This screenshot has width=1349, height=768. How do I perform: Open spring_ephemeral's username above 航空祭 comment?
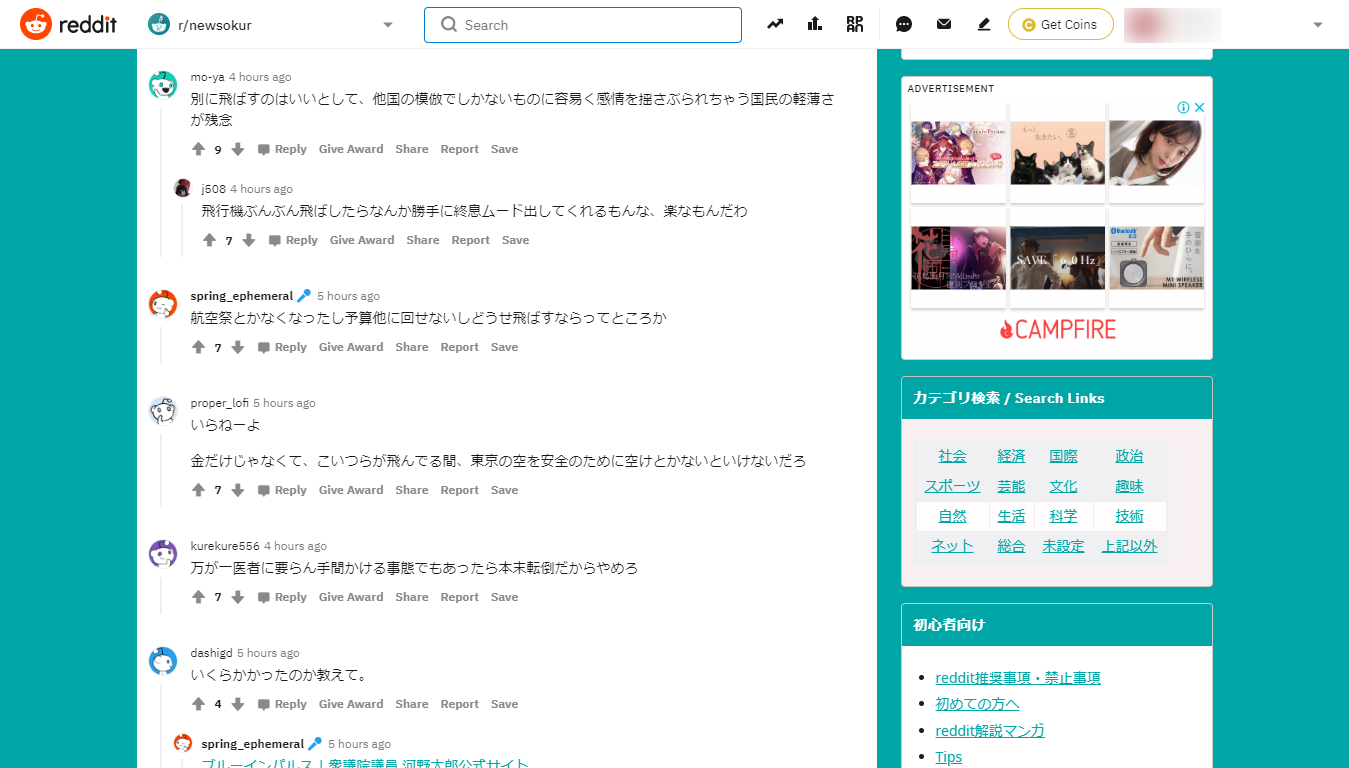point(242,296)
